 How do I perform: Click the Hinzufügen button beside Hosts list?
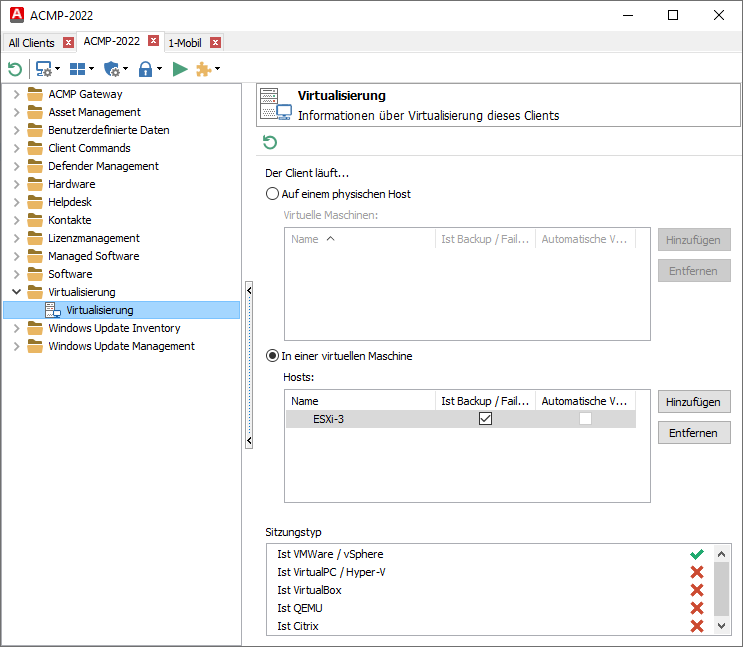pyautogui.click(x=694, y=402)
